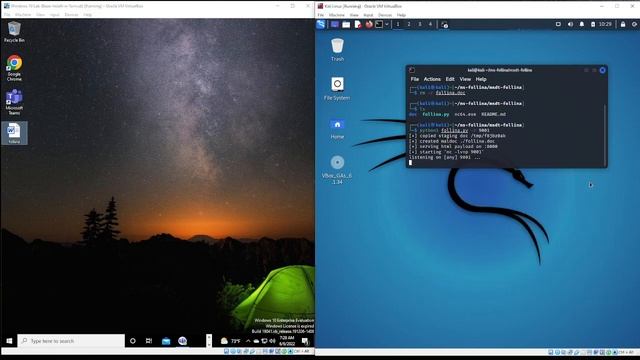Screen dimensions: 640x360
Task: Open file manager from Kali panel
Action: point(346,24)
